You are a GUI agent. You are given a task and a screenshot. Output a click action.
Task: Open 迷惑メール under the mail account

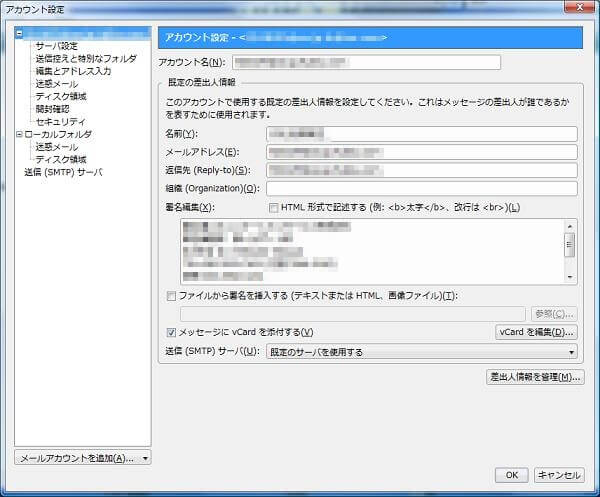click(57, 84)
